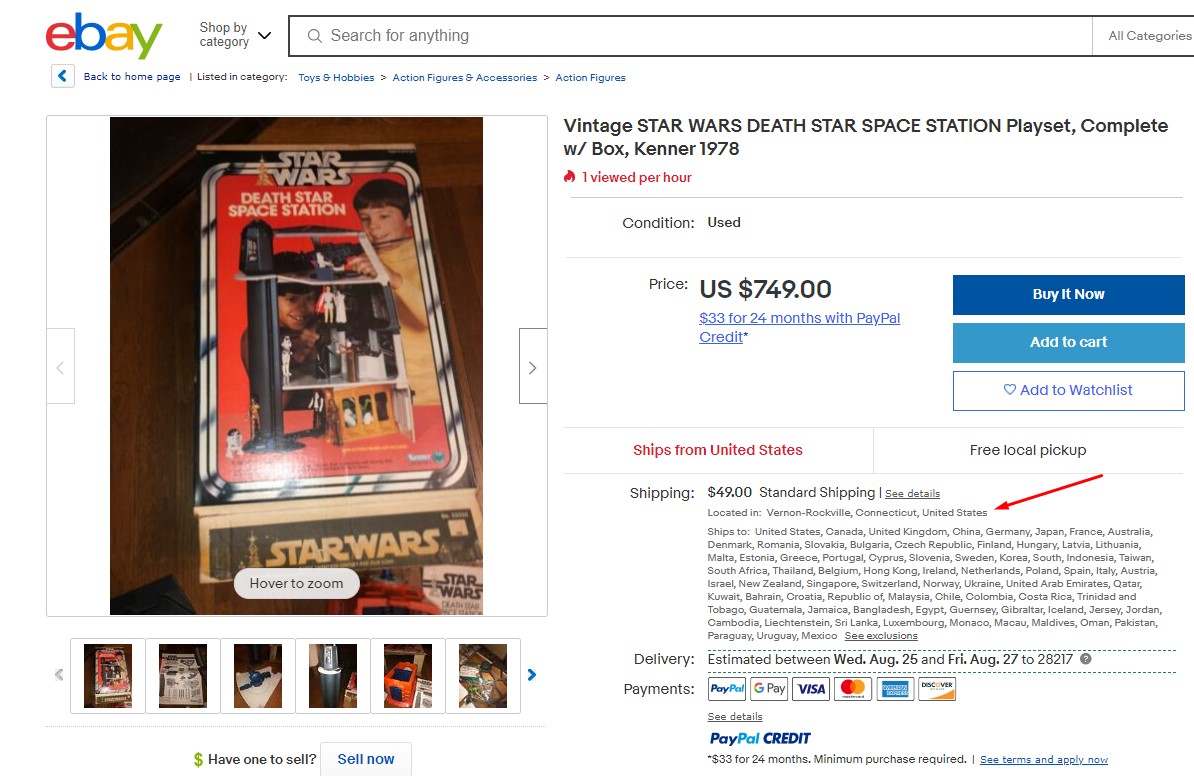Show next main product image
Image resolution: width=1194 pixels, height=776 pixels.
(533, 366)
